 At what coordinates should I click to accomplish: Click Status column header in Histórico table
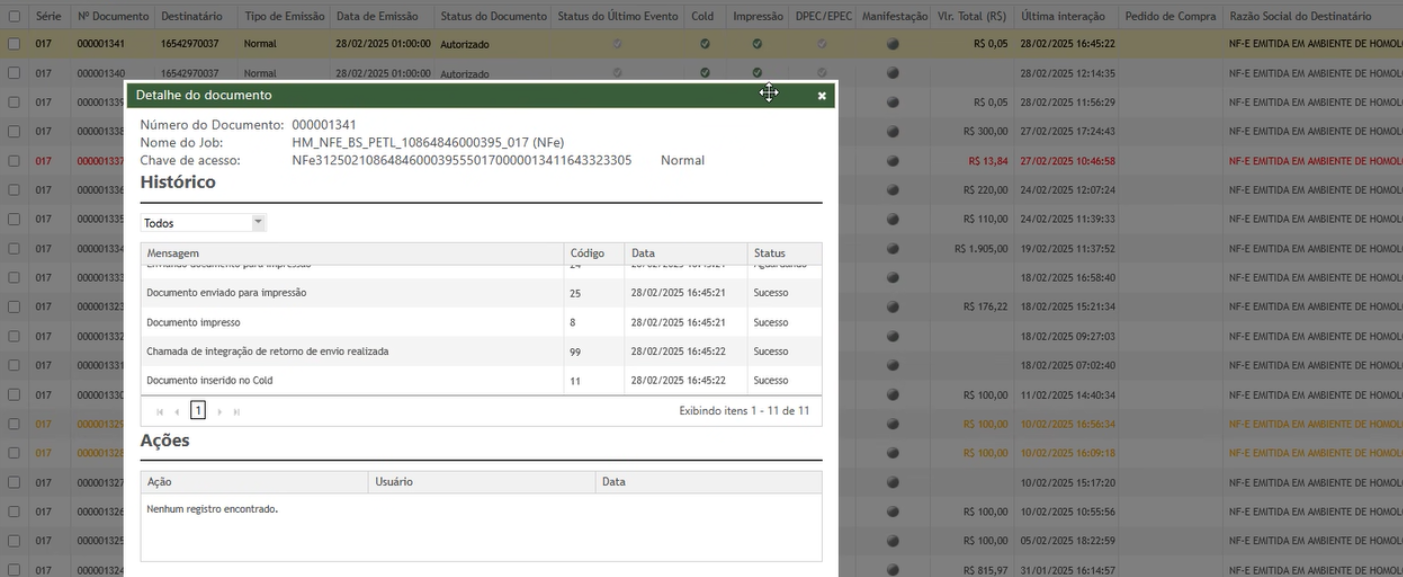coord(769,254)
